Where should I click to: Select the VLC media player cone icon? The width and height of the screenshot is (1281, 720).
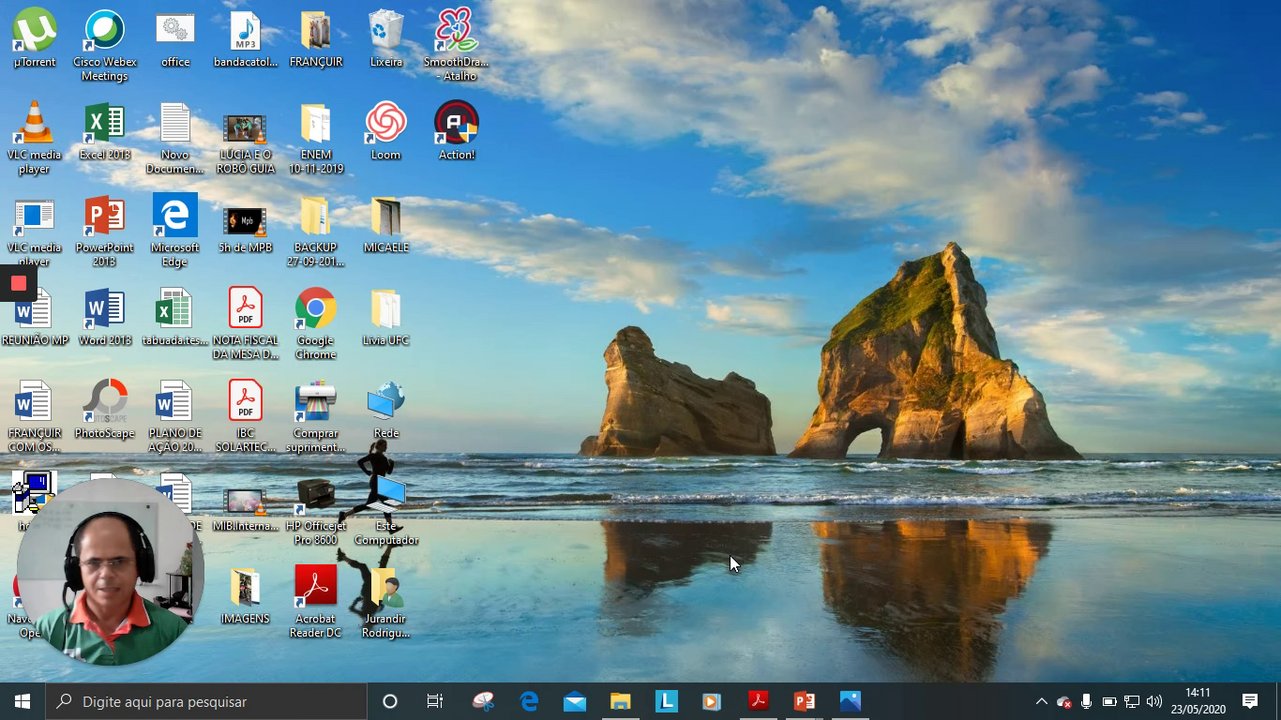34,138
